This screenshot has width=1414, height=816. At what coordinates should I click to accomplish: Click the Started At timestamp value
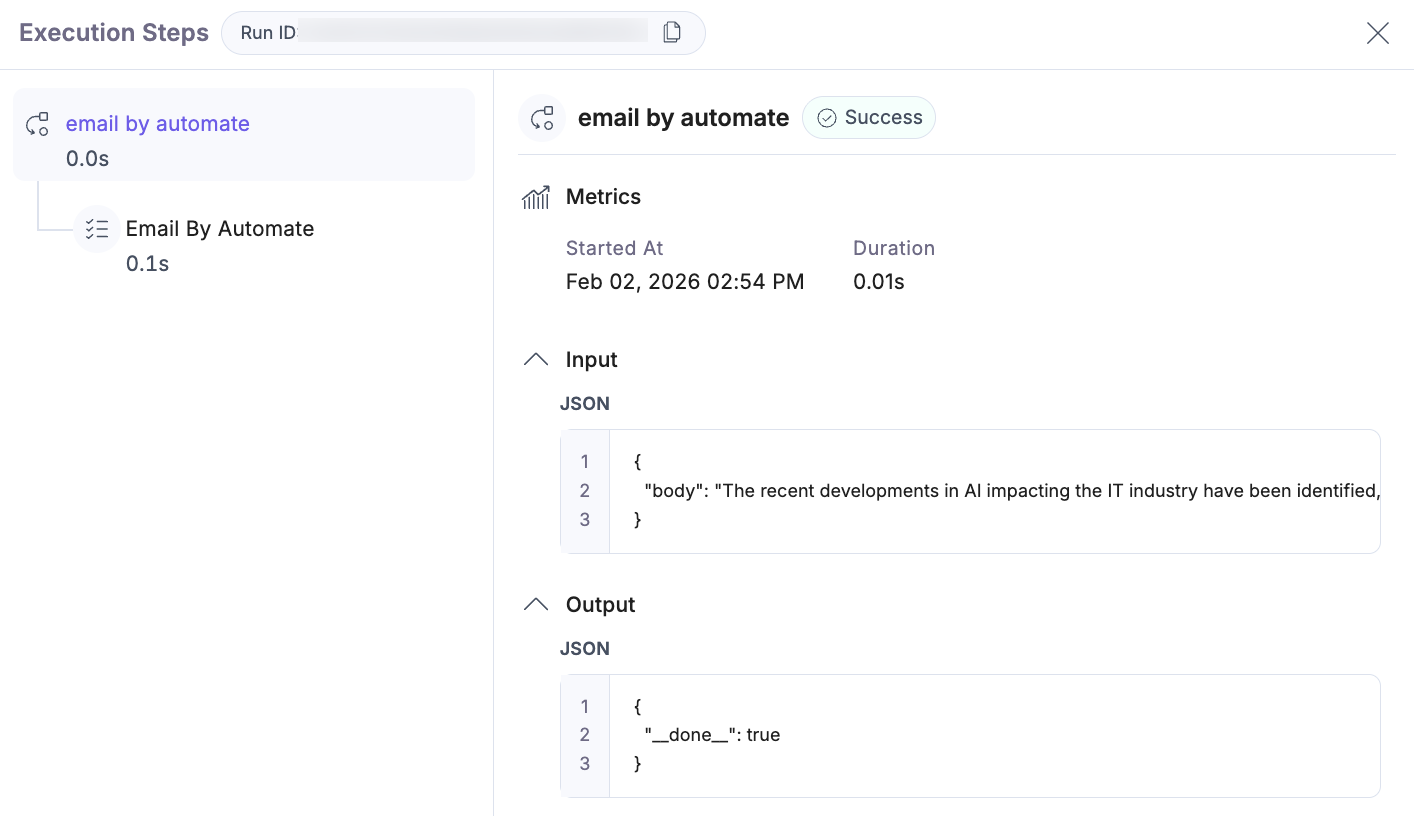[x=685, y=281]
